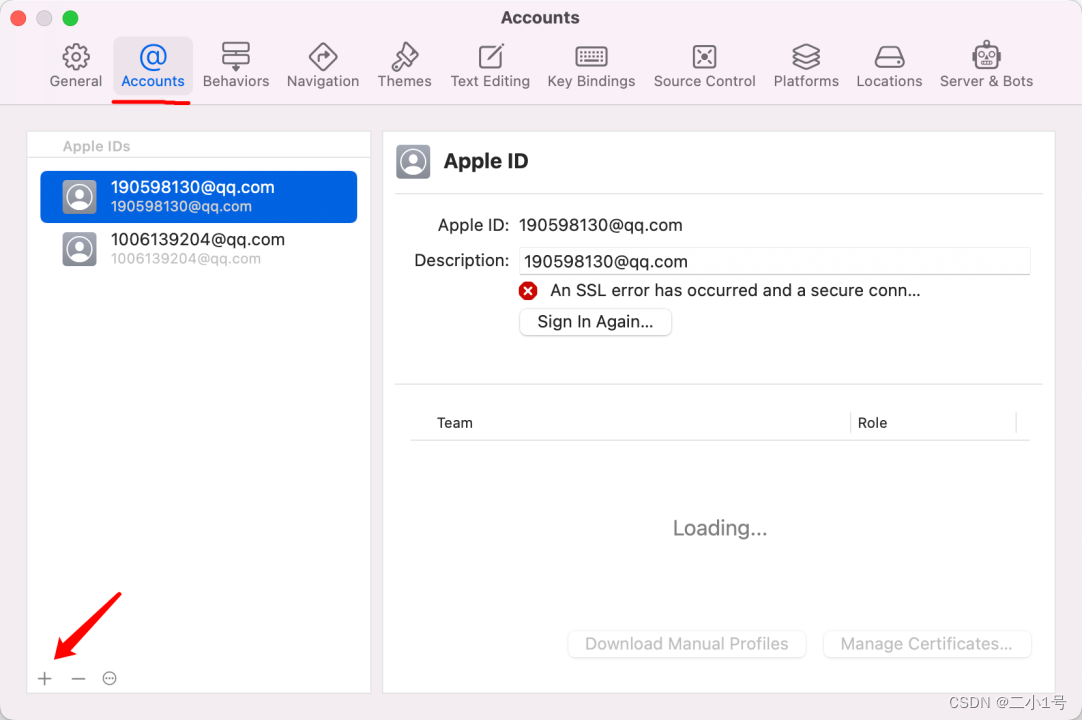Click the plus icon to add an account
Image resolution: width=1082 pixels, height=720 pixels.
coord(45,679)
